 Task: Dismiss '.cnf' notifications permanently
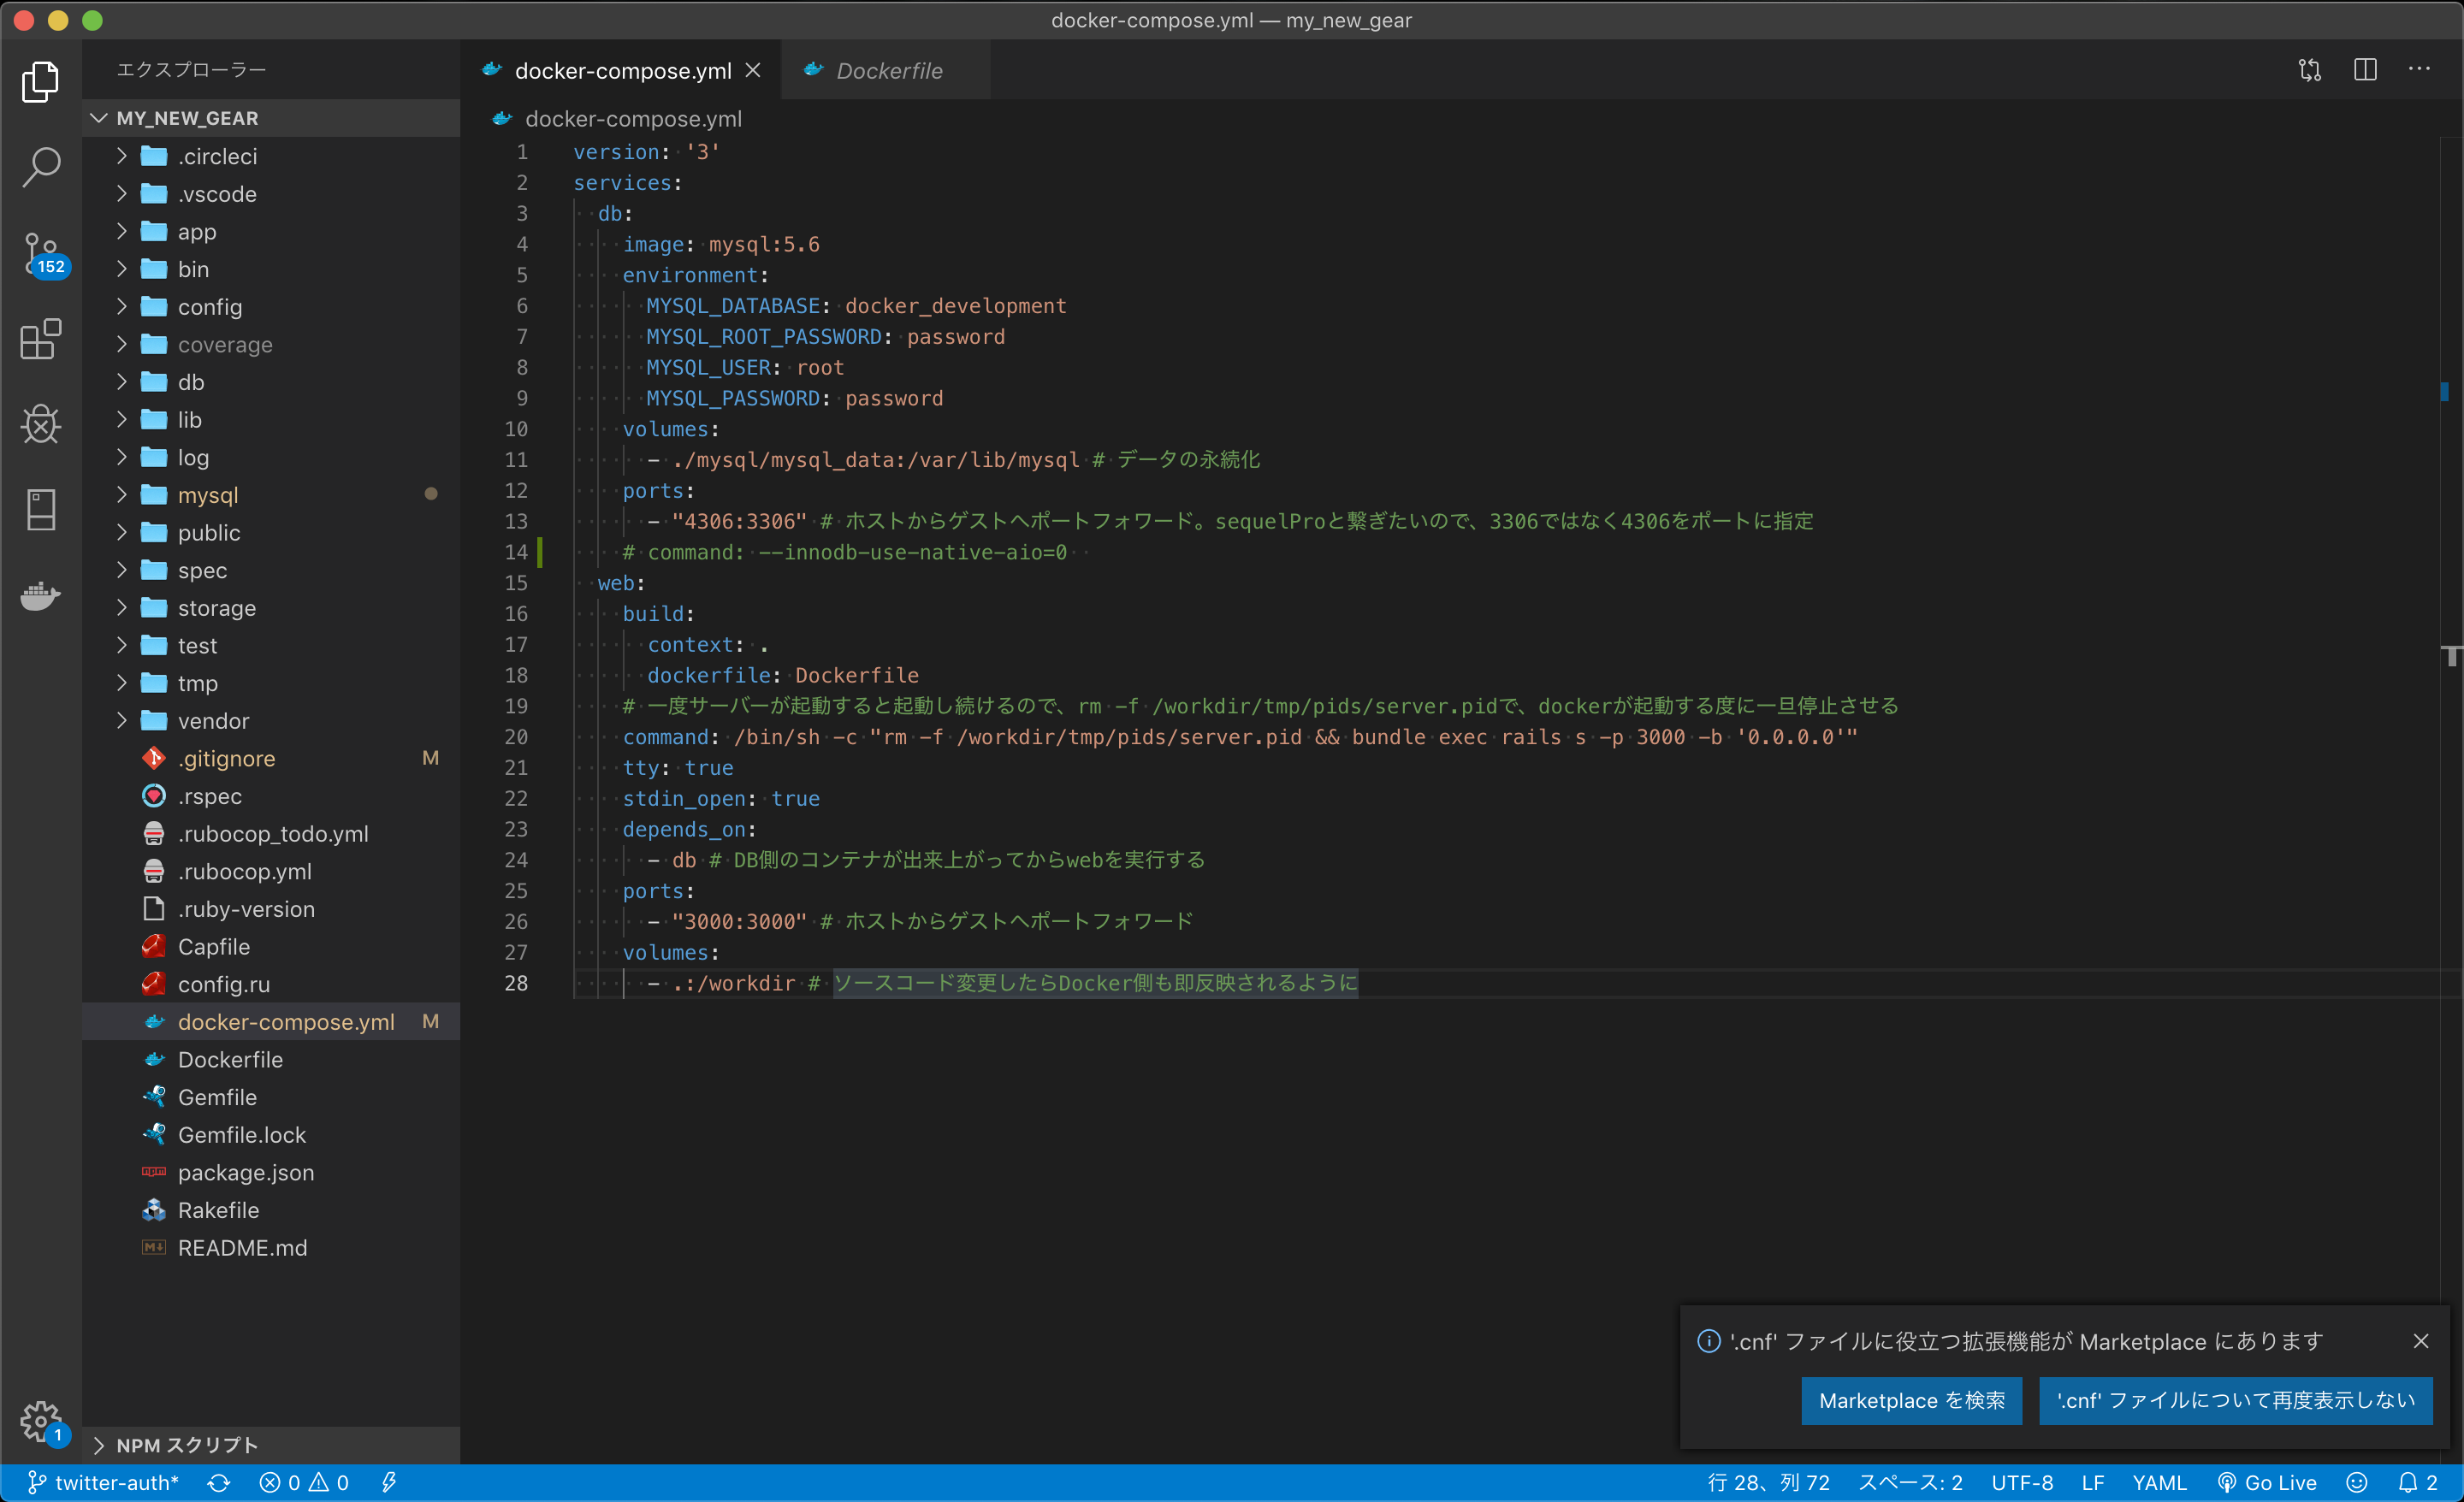pos(2236,1401)
